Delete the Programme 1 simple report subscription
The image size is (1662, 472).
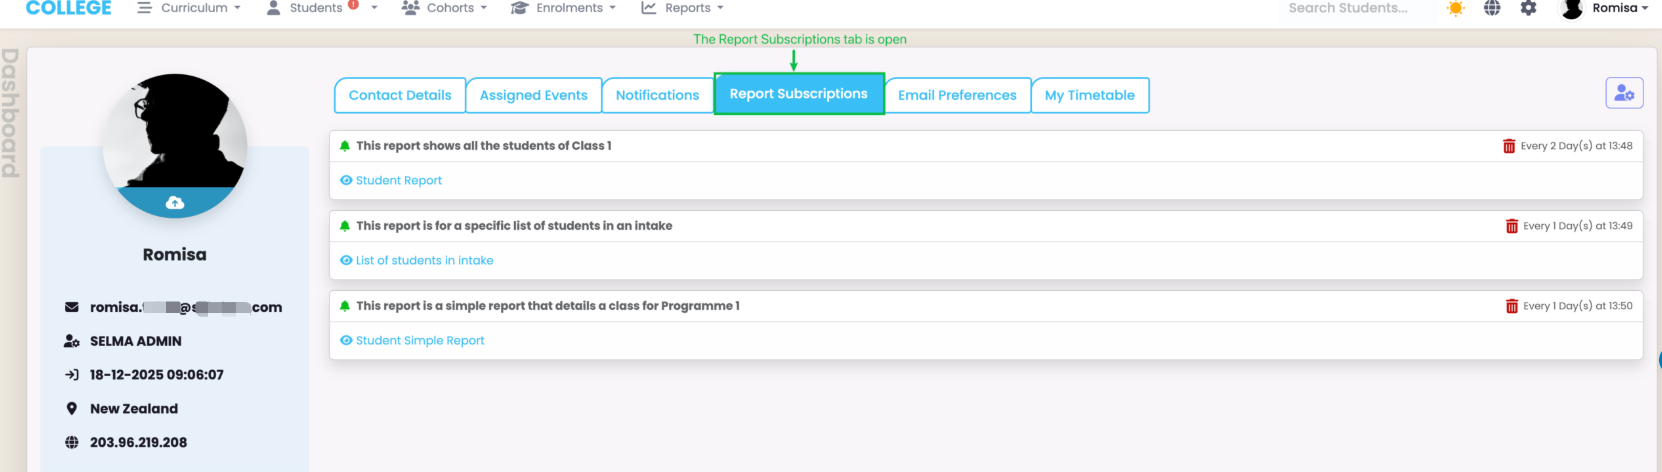[1511, 306]
